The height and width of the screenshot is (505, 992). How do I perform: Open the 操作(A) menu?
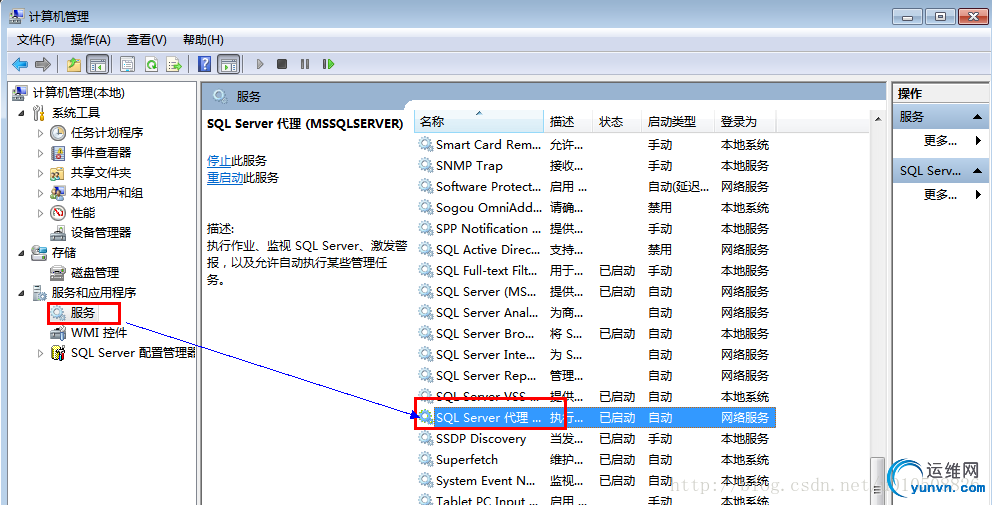pyautogui.click(x=90, y=40)
